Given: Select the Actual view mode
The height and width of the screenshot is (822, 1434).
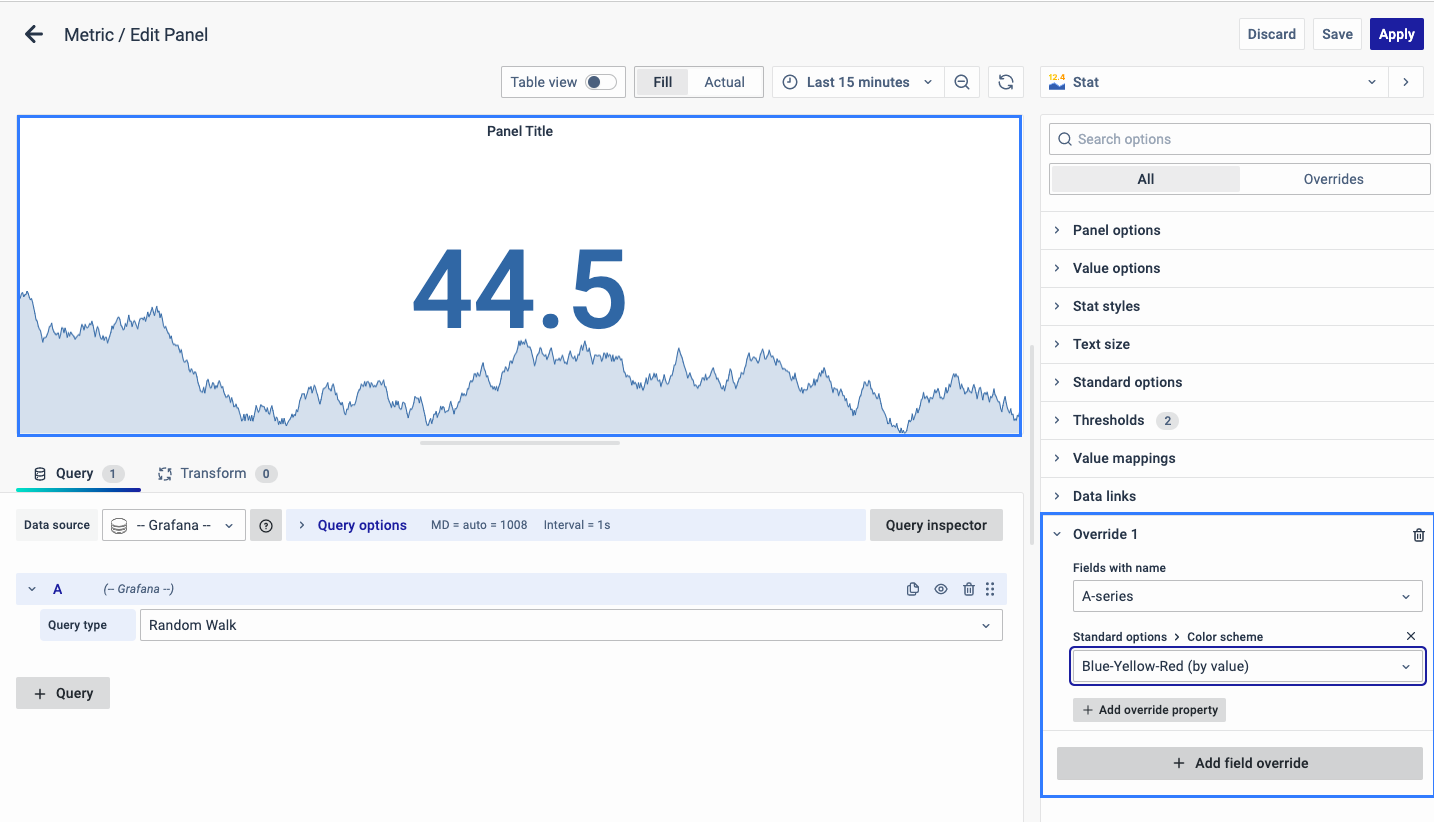Looking at the screenshot, I should (x=724, y=82).
